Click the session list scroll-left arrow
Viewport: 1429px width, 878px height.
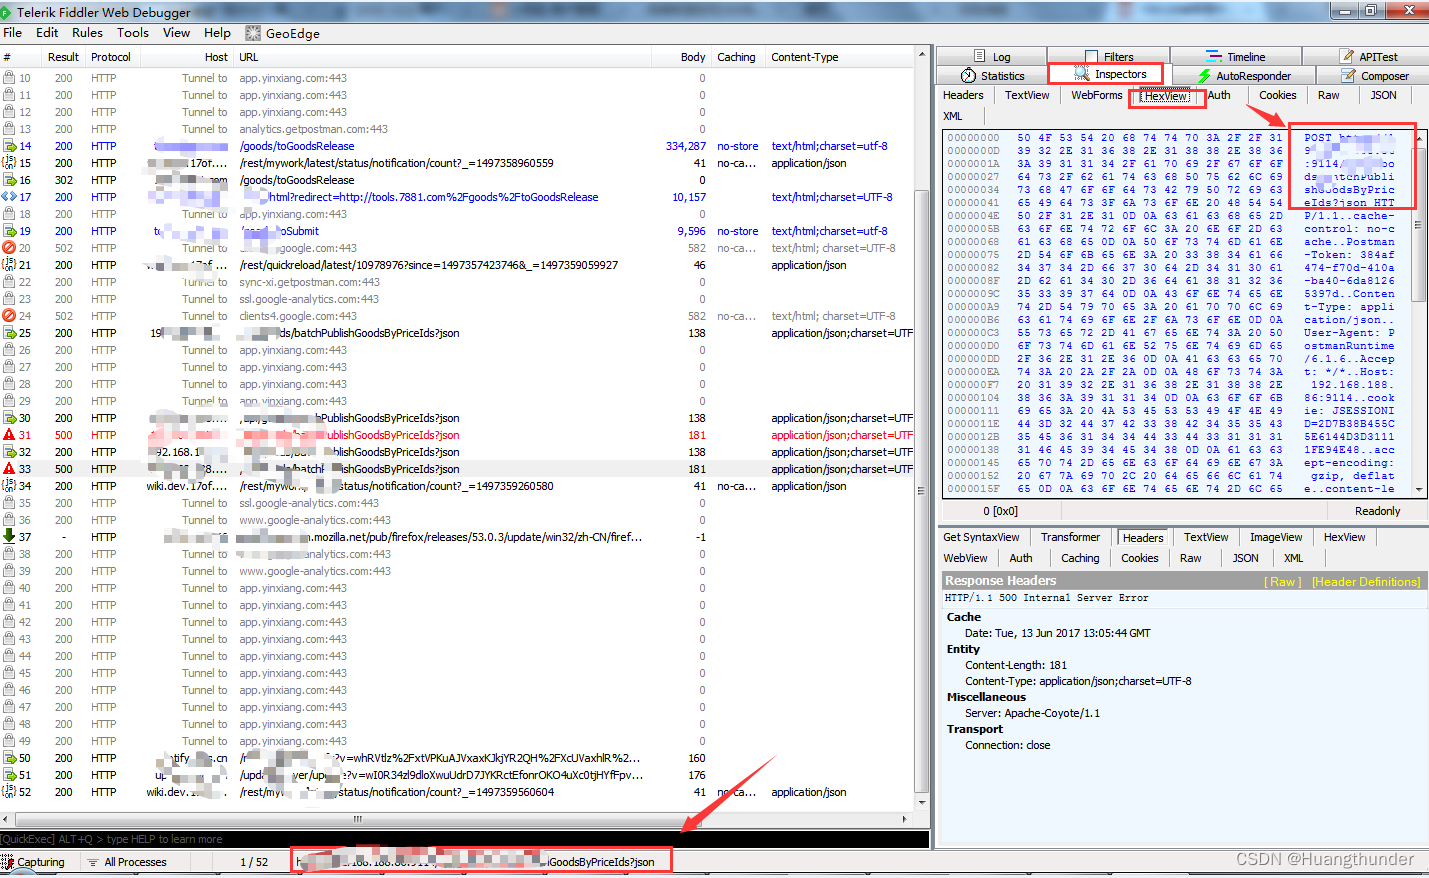coord(5,819)
